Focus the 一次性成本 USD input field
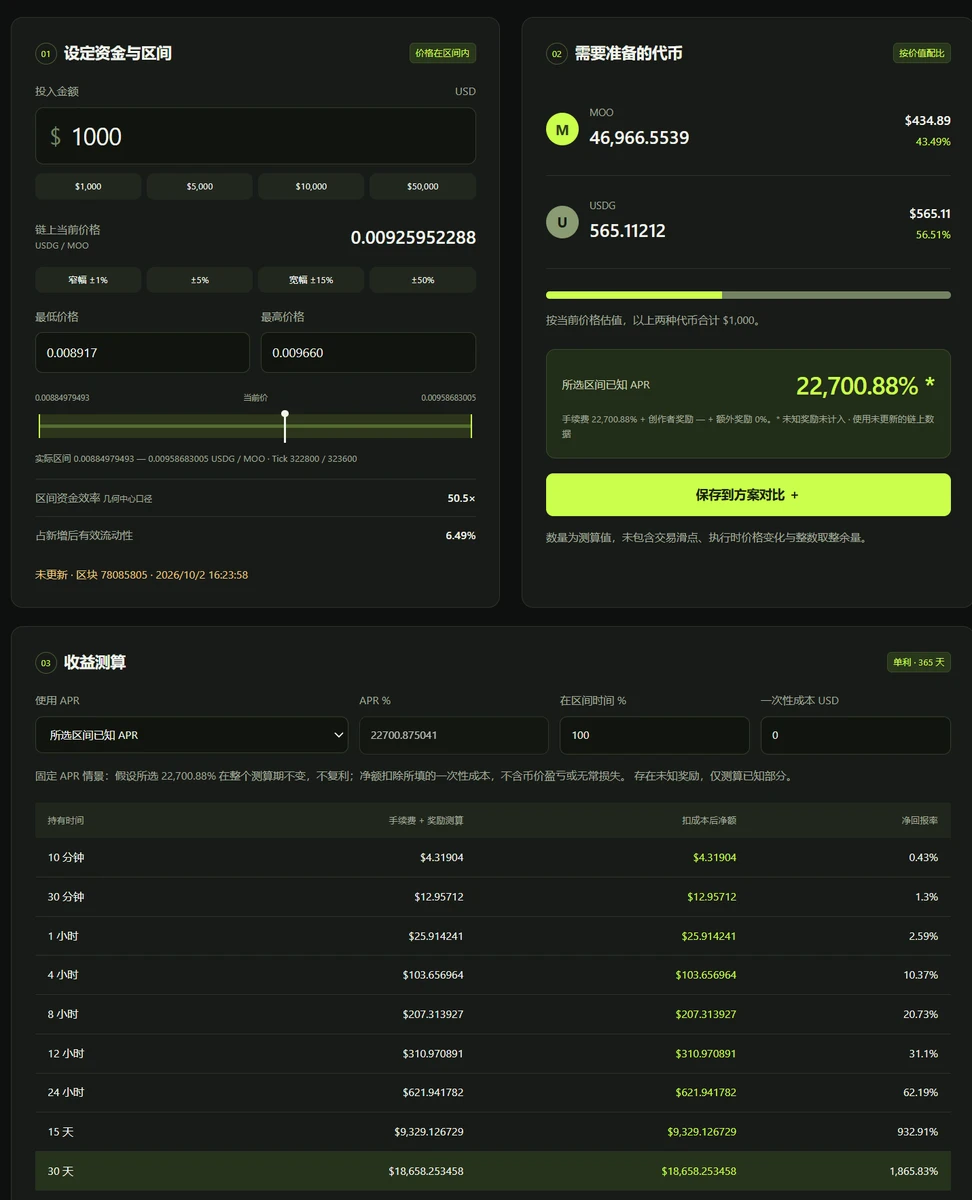This screenshot has height=1200, width=972. coord(856,735)
